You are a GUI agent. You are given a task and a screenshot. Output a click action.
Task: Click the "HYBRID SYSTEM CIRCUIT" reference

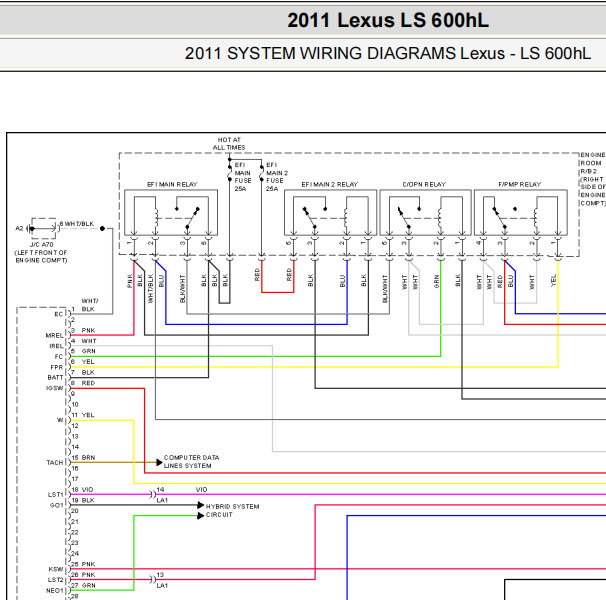point(232,510)
